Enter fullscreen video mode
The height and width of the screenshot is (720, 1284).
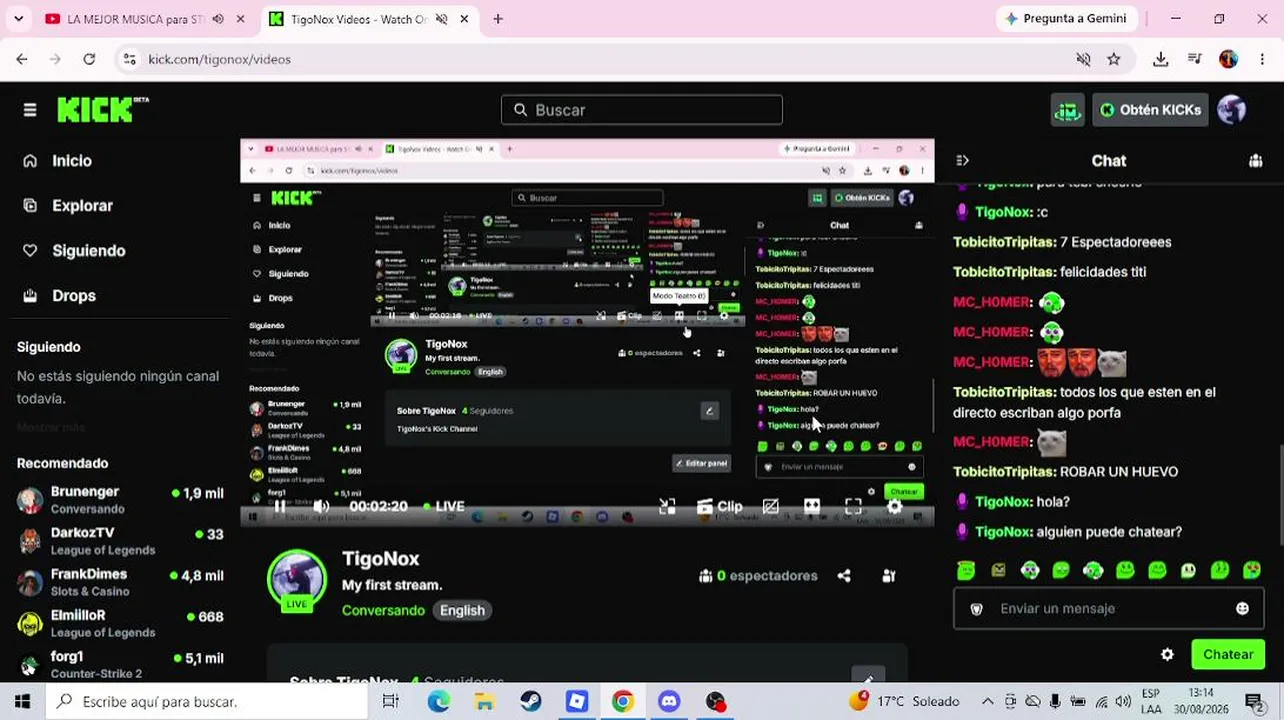click(853, 506)
